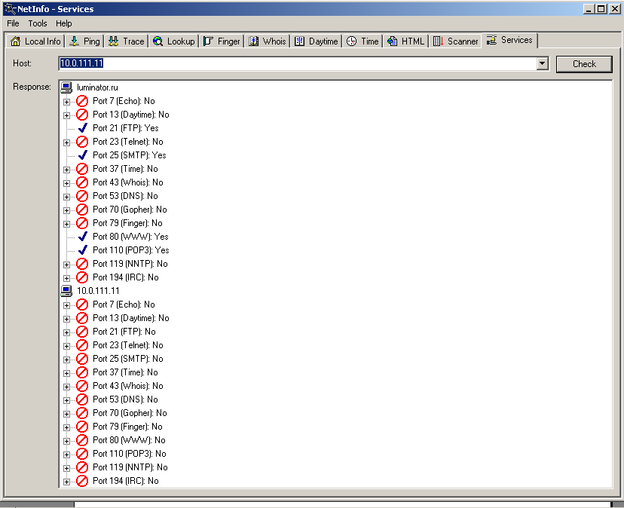The width and height of the screenshot is (624, 508).
Task: Click the Scanner tab icon
Action: [438, 41]
